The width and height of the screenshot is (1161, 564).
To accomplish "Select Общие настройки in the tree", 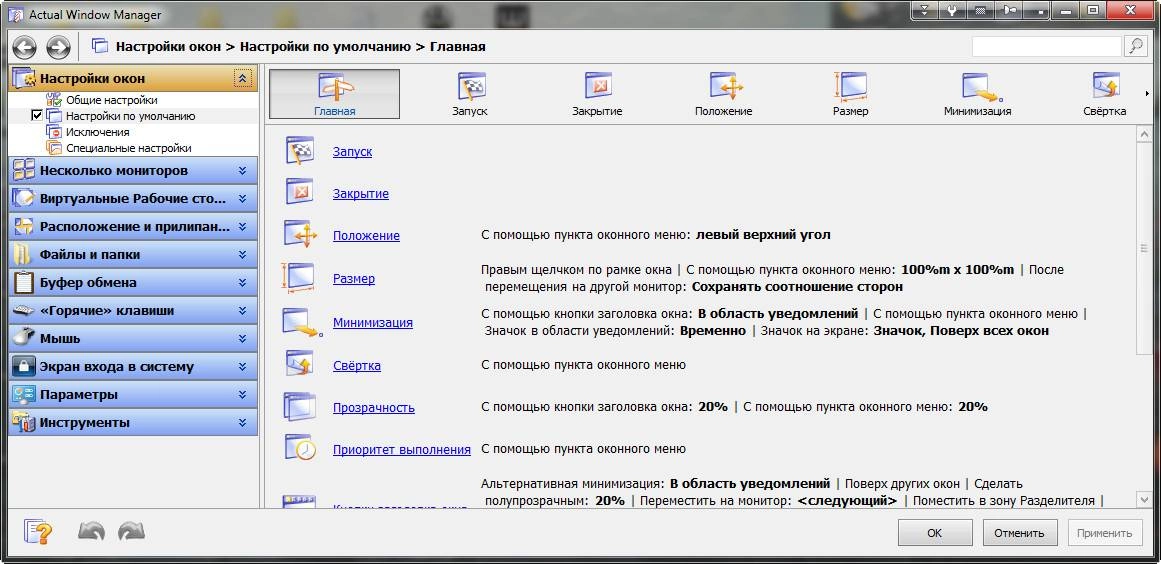I will [x=111, y=100].
